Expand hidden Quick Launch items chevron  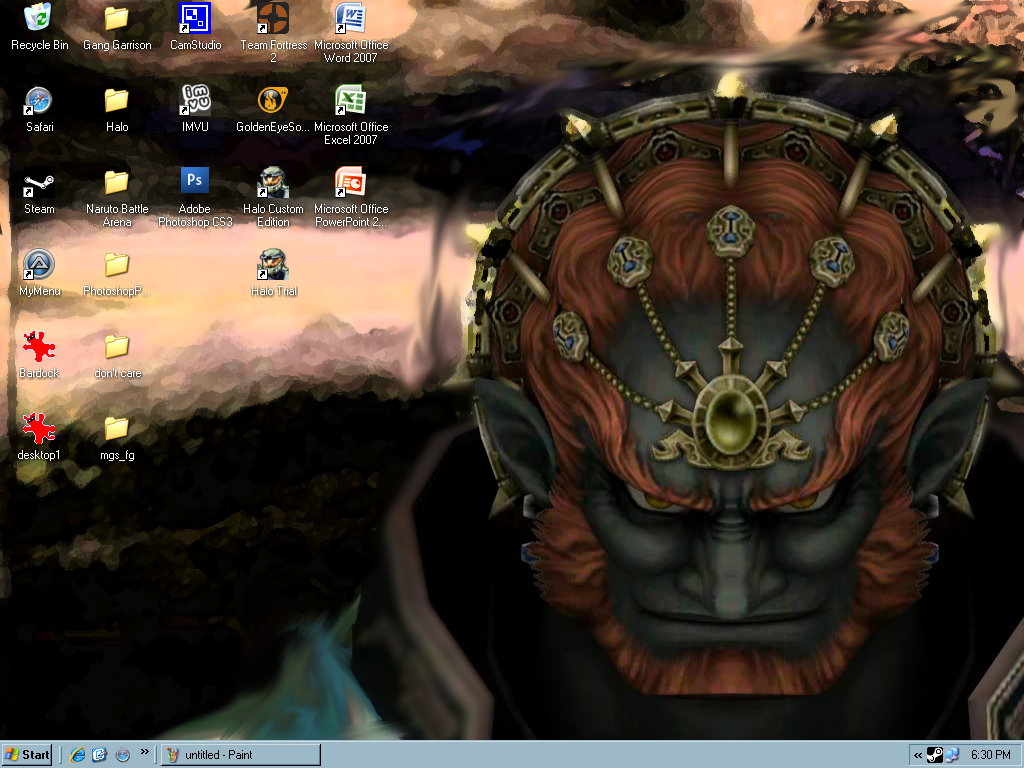point(145,752)
